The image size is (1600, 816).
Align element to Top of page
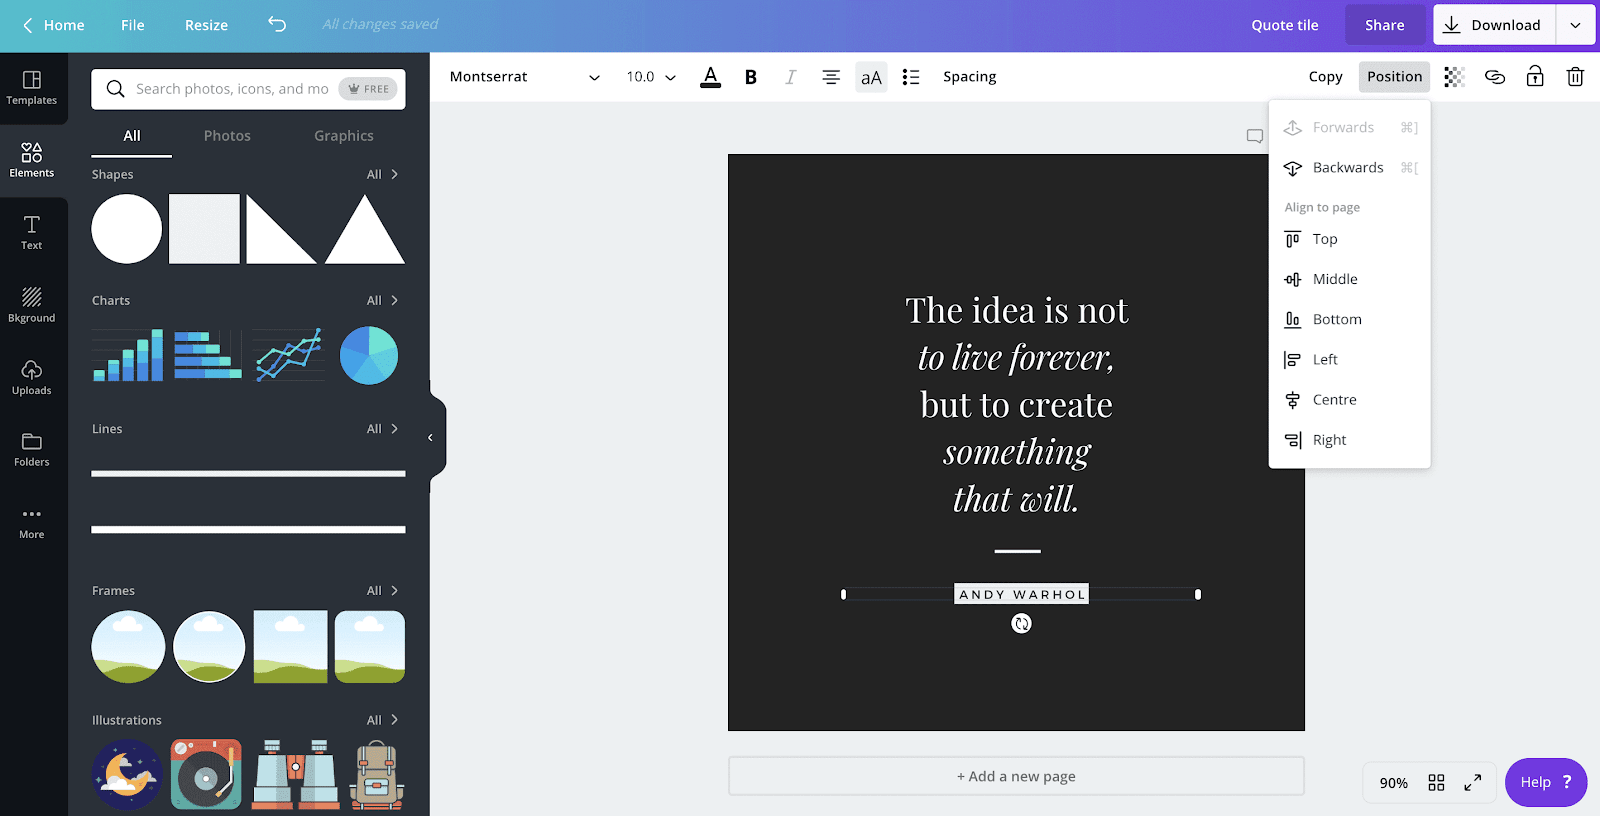[1350, 239]
